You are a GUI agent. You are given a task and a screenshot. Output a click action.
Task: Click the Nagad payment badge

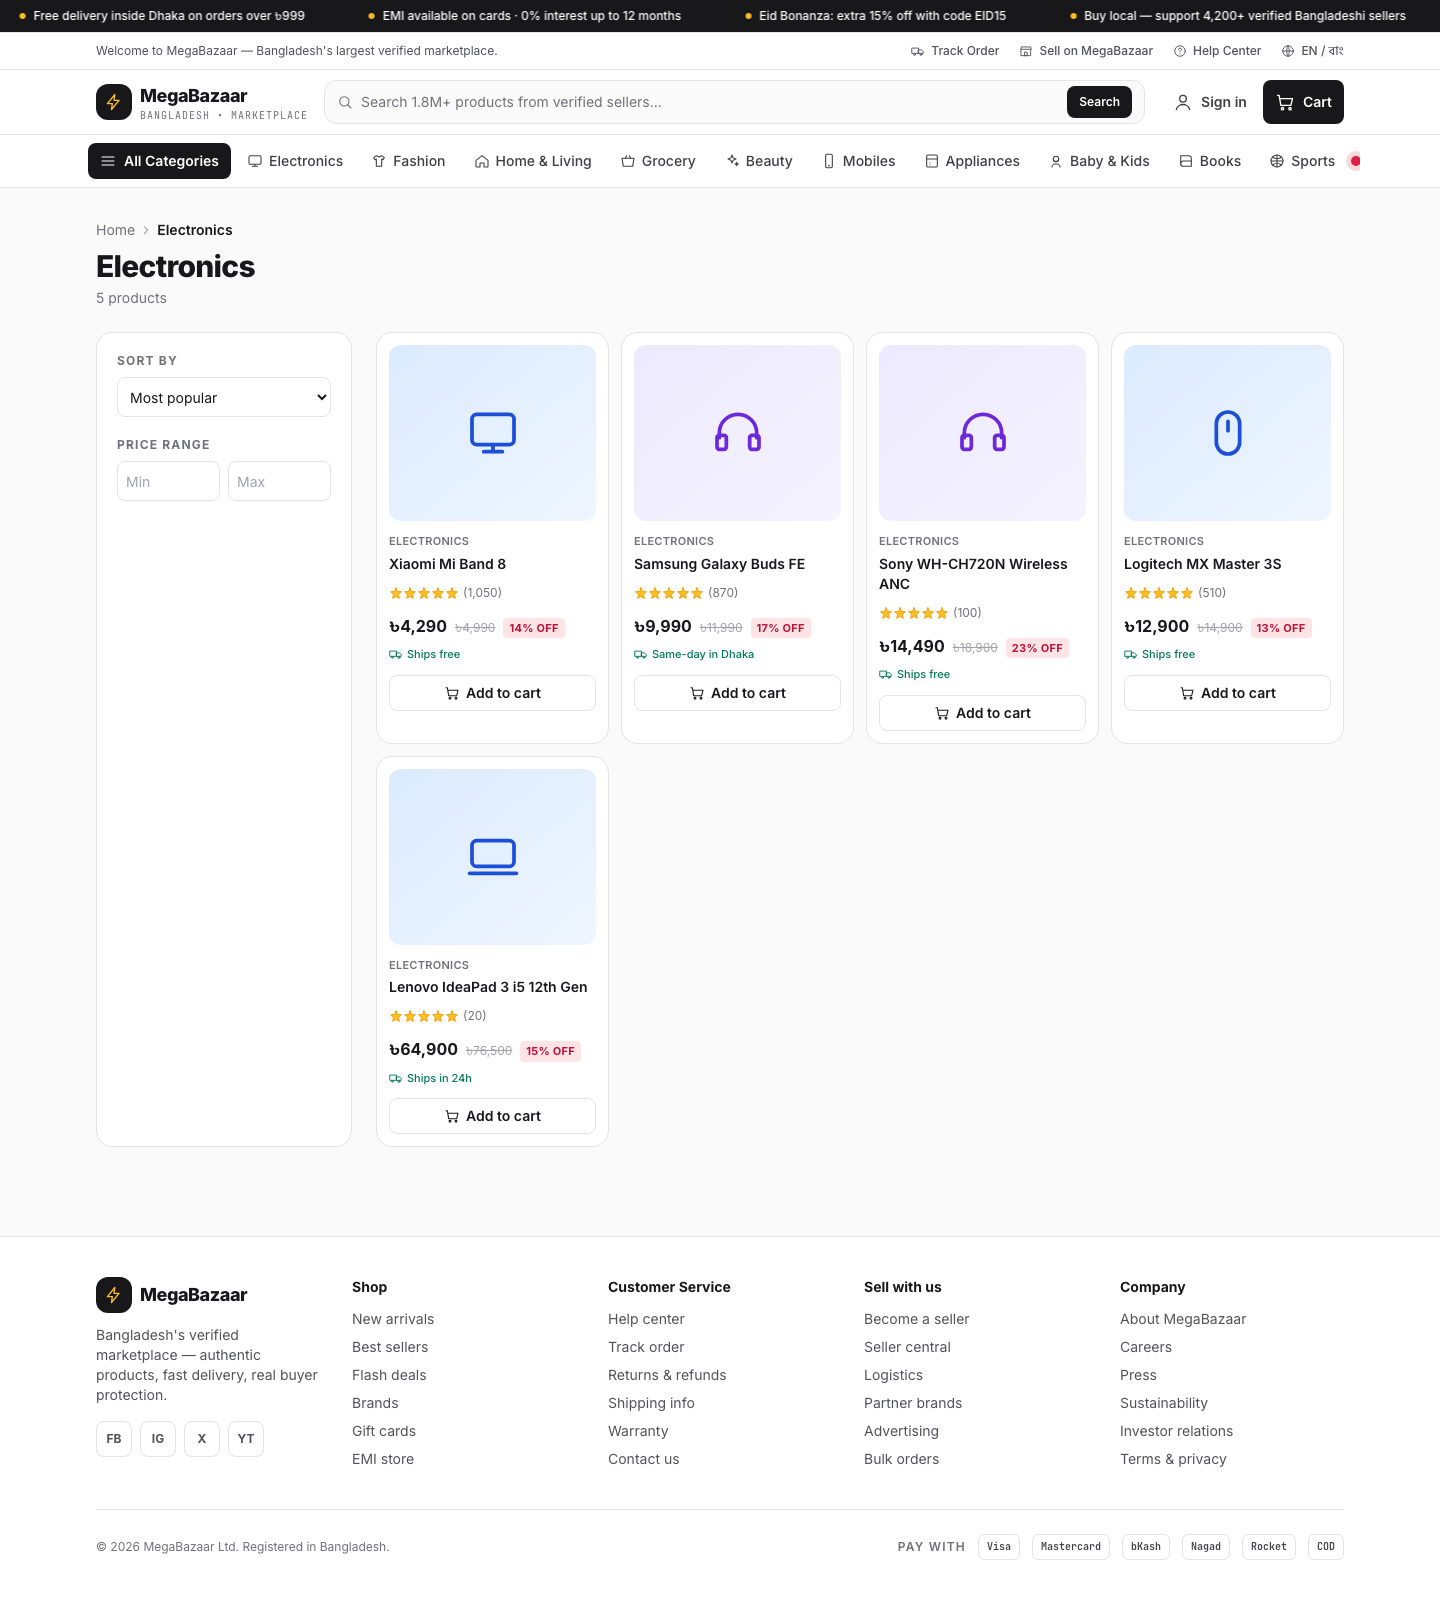1206,1547
